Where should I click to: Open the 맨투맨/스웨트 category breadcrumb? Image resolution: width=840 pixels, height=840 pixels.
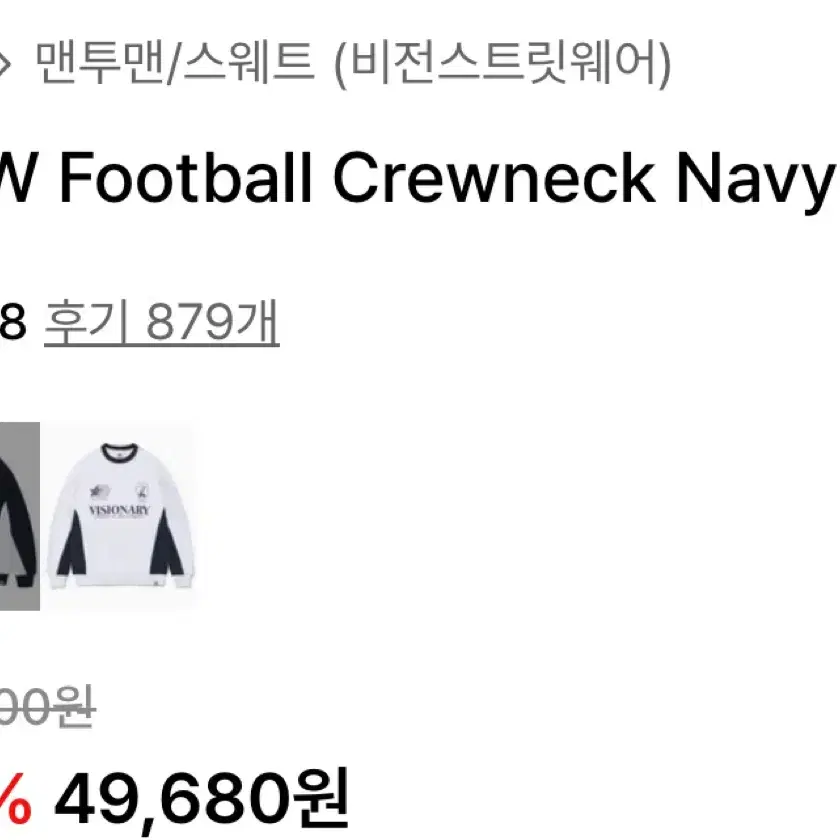tap(175, 63)
